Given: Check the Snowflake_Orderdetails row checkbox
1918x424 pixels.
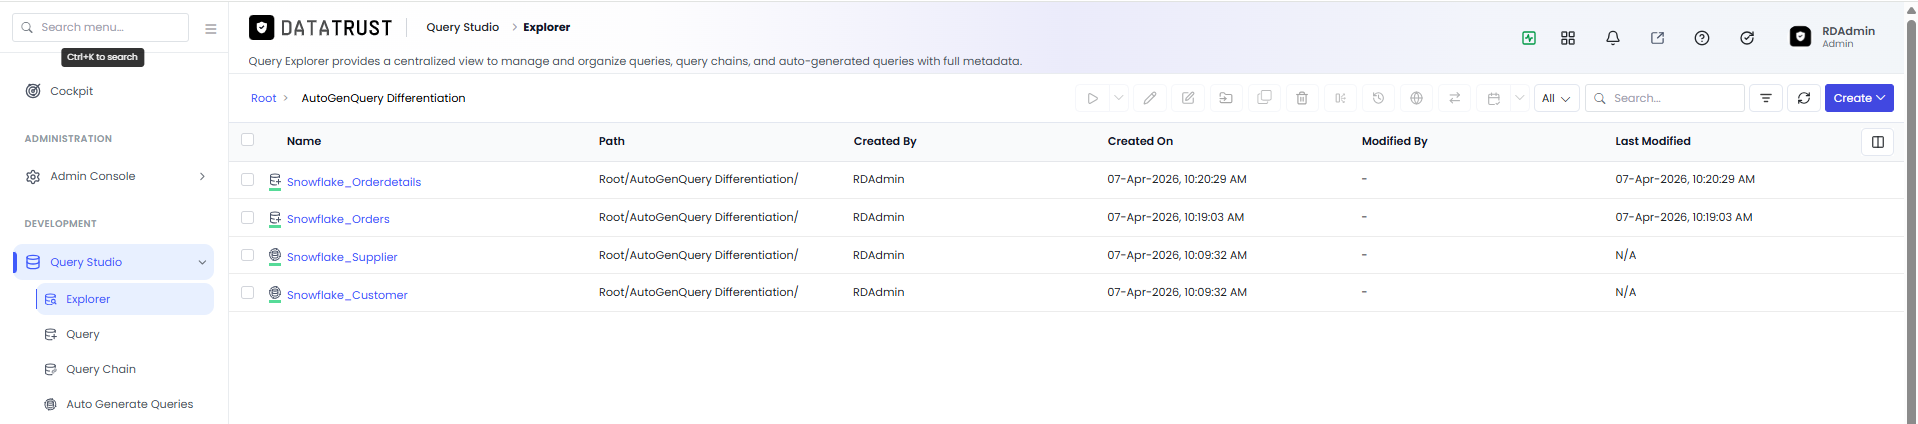Looking at the screenshot, I should pyautogui.click(x=248, y=179).
